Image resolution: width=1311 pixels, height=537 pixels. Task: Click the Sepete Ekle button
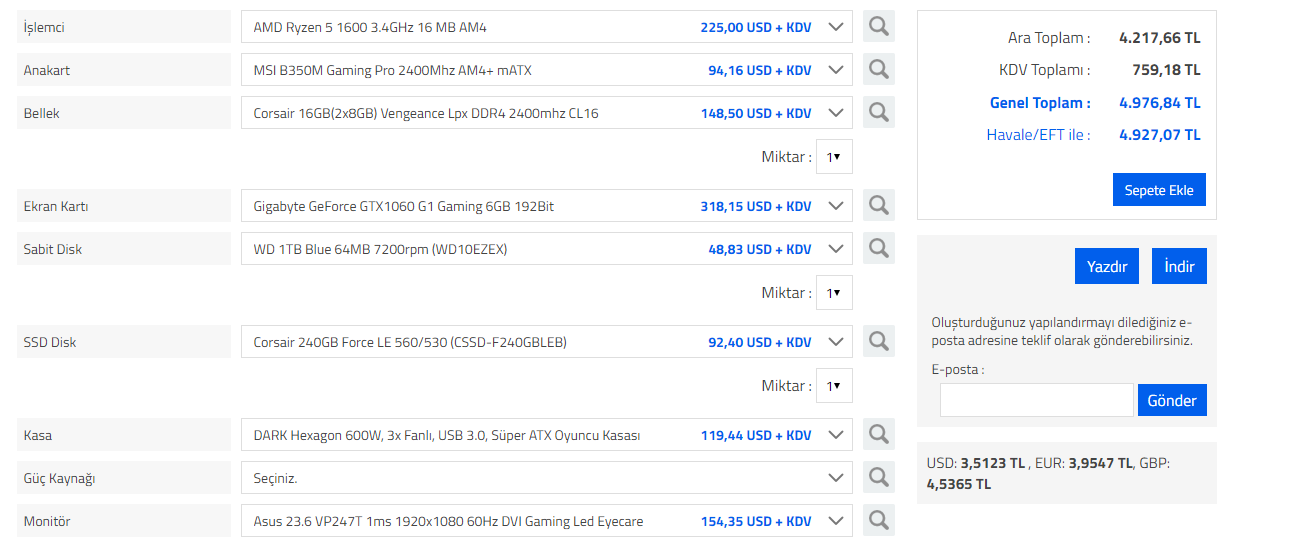pos(1159,190)
